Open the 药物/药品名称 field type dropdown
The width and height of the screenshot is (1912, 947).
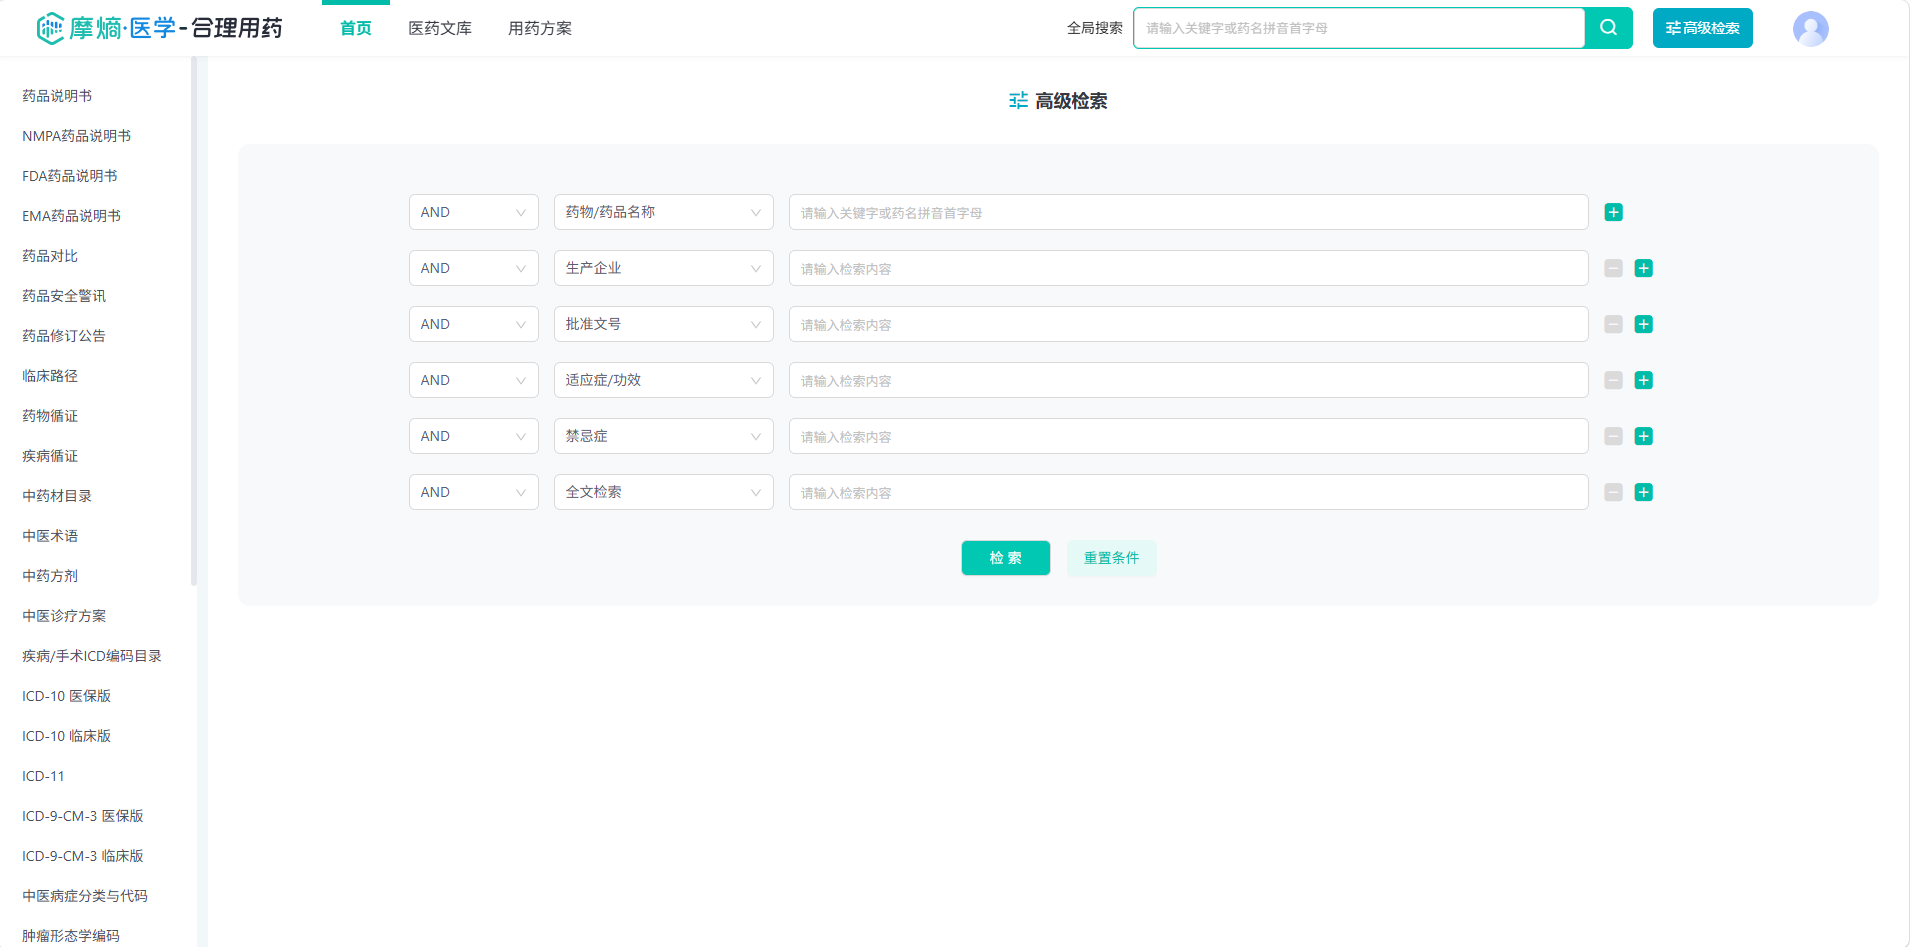663,212
